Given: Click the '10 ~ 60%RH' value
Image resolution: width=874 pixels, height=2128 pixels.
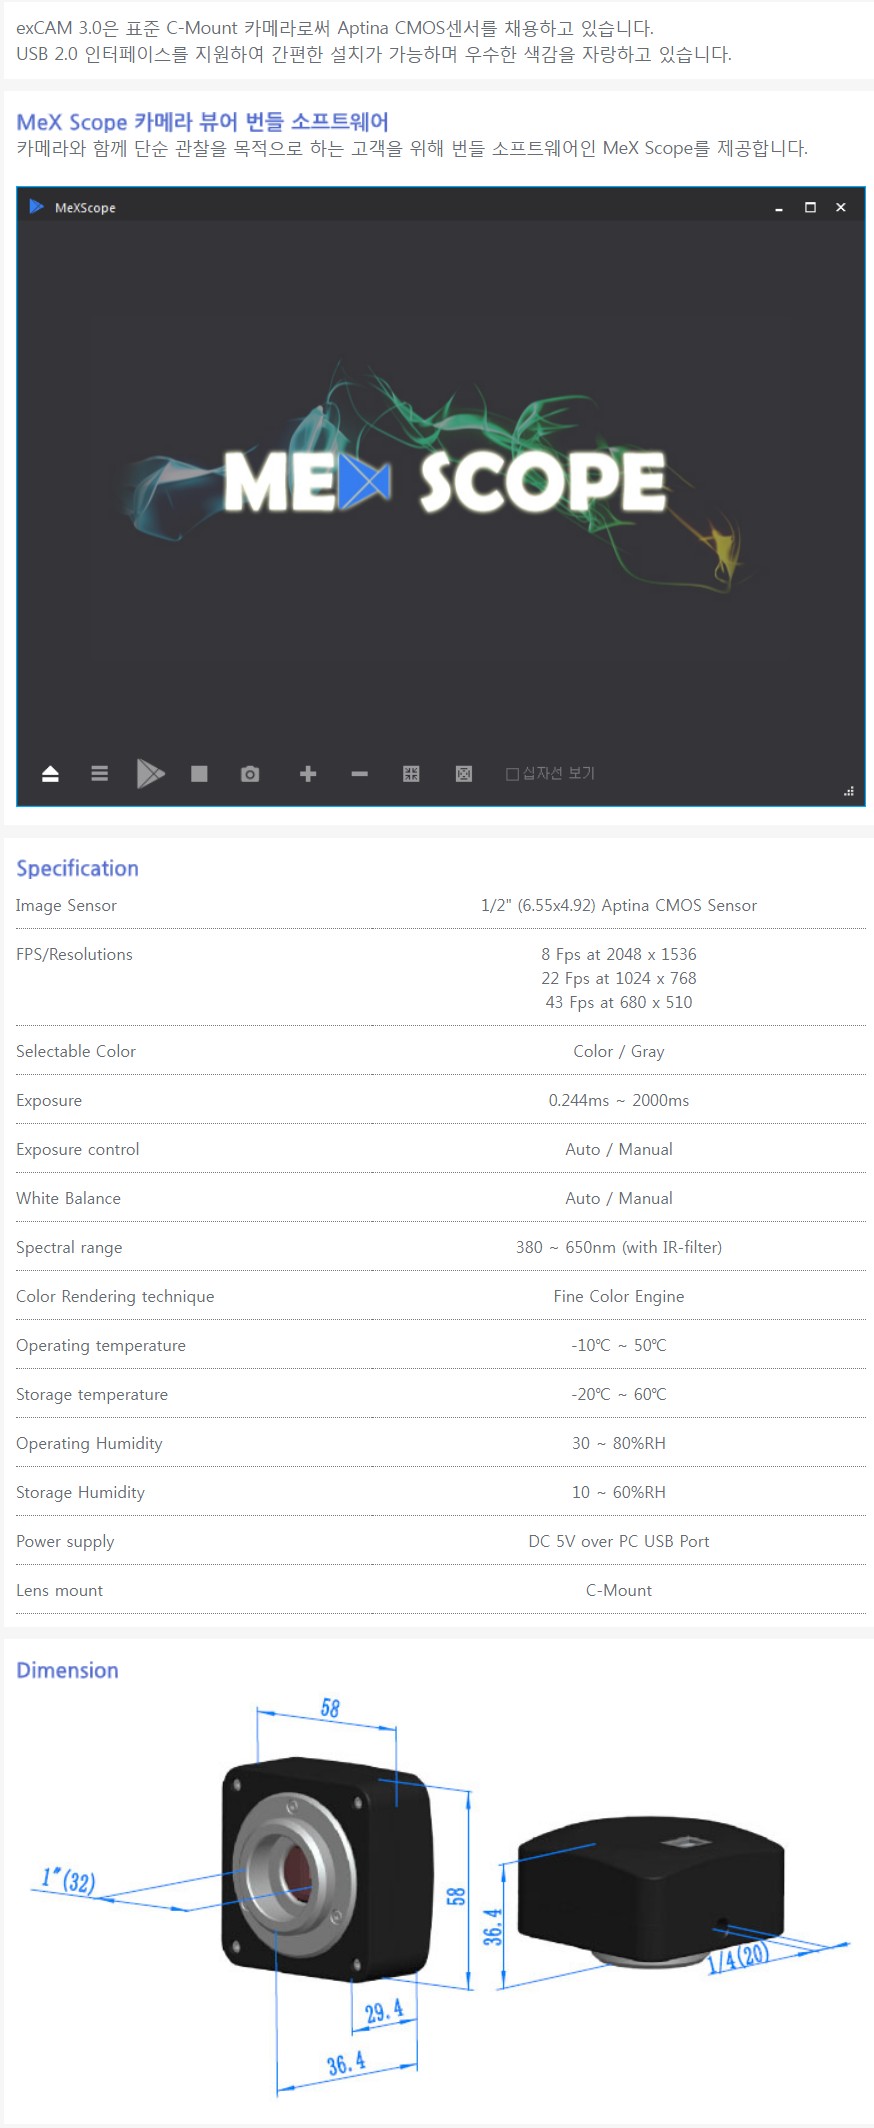Looking at the screenshot, I should pyautogui.click(x=619, y=1492).
